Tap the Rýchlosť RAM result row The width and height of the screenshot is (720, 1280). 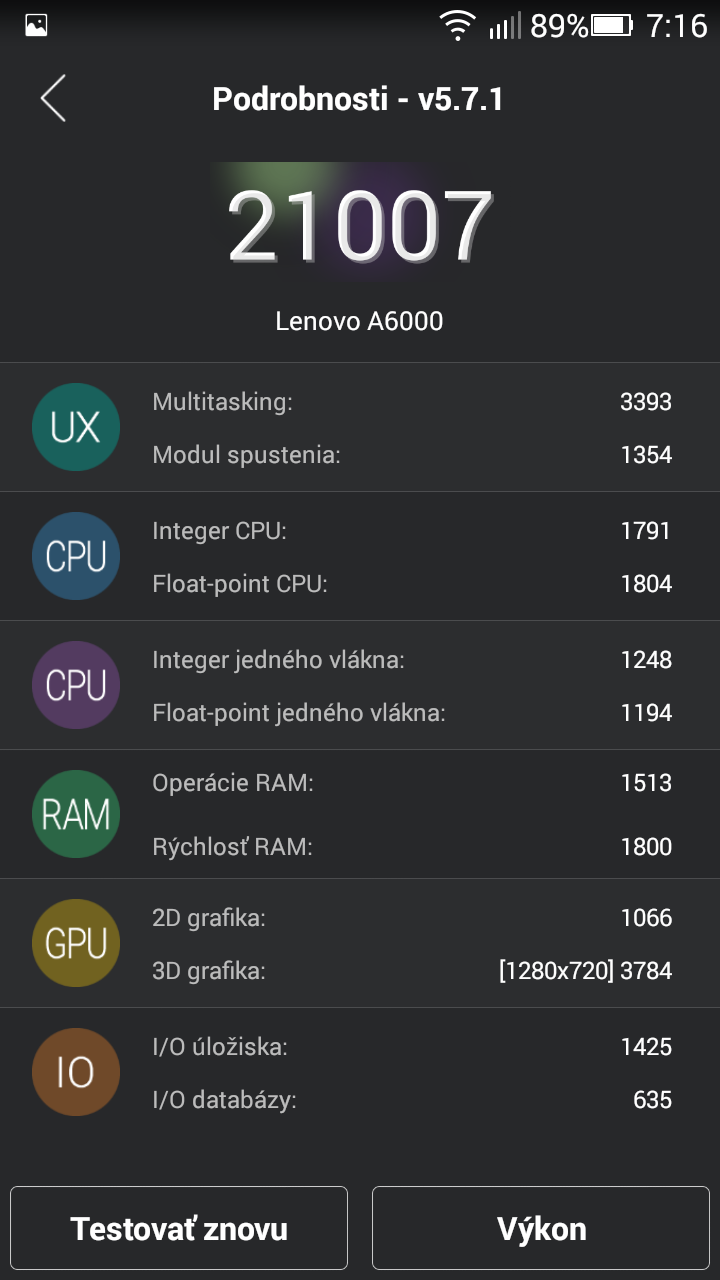tap(411, 847)
